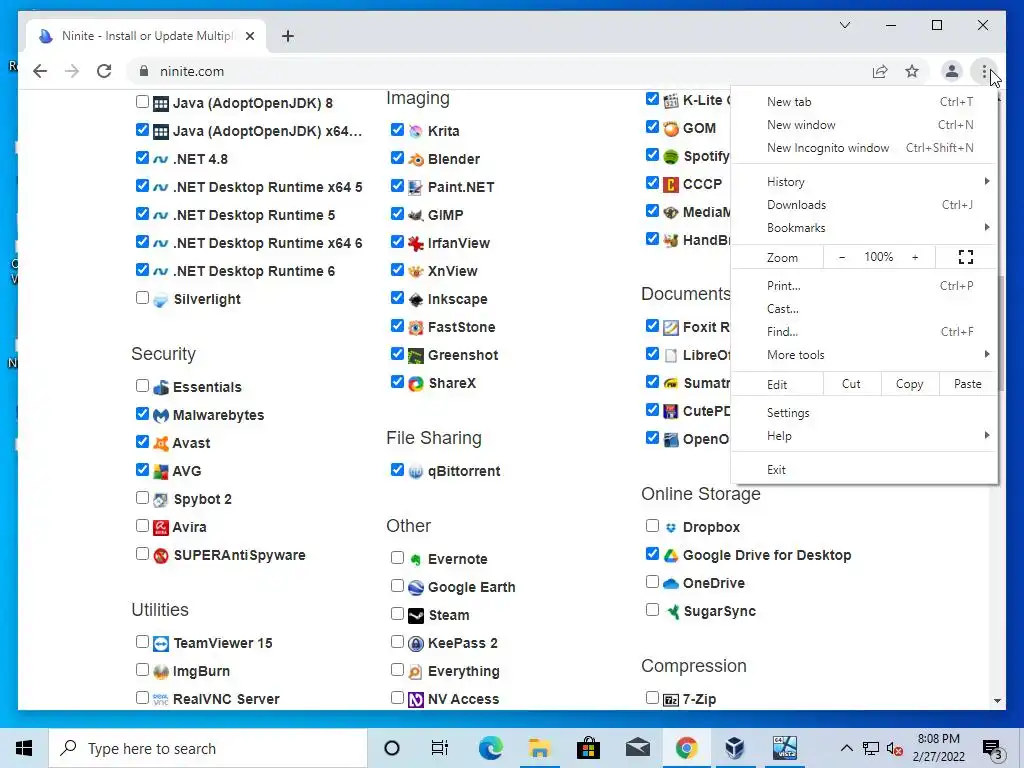
Task: Check the Spybot 2 checkbox
Action: tap(142, 498)
